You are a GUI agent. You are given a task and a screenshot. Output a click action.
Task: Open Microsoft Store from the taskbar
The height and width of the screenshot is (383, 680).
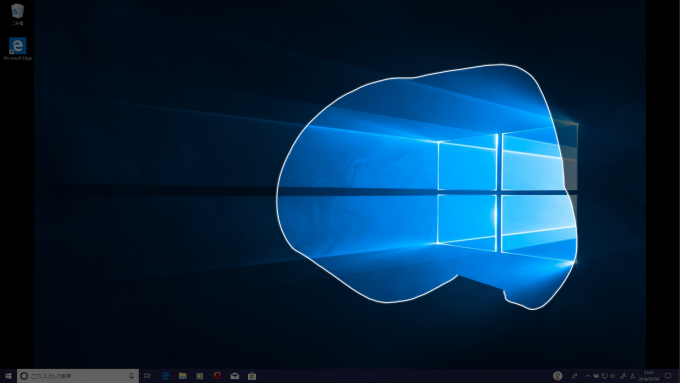coord(252,376)
